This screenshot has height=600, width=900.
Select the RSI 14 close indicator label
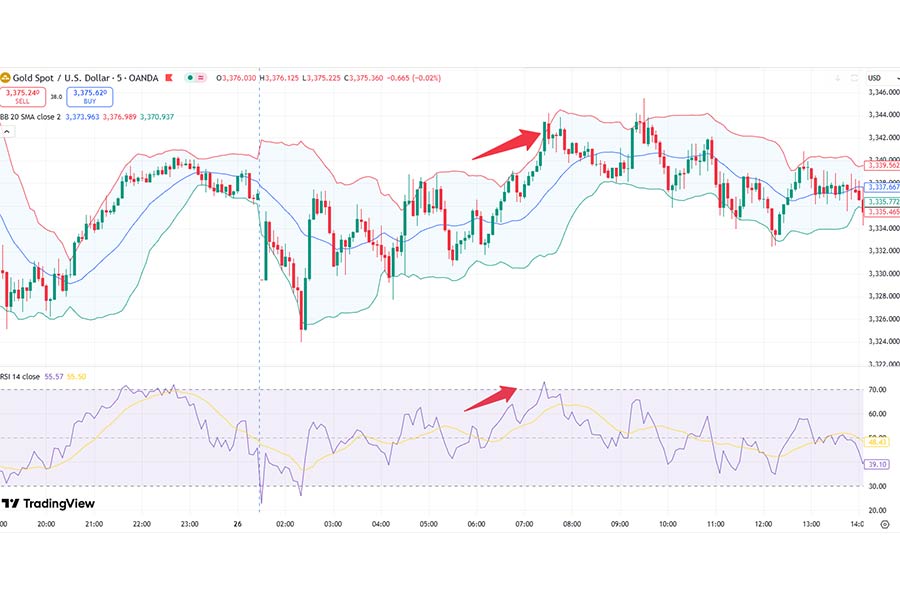tap(20, 377)
